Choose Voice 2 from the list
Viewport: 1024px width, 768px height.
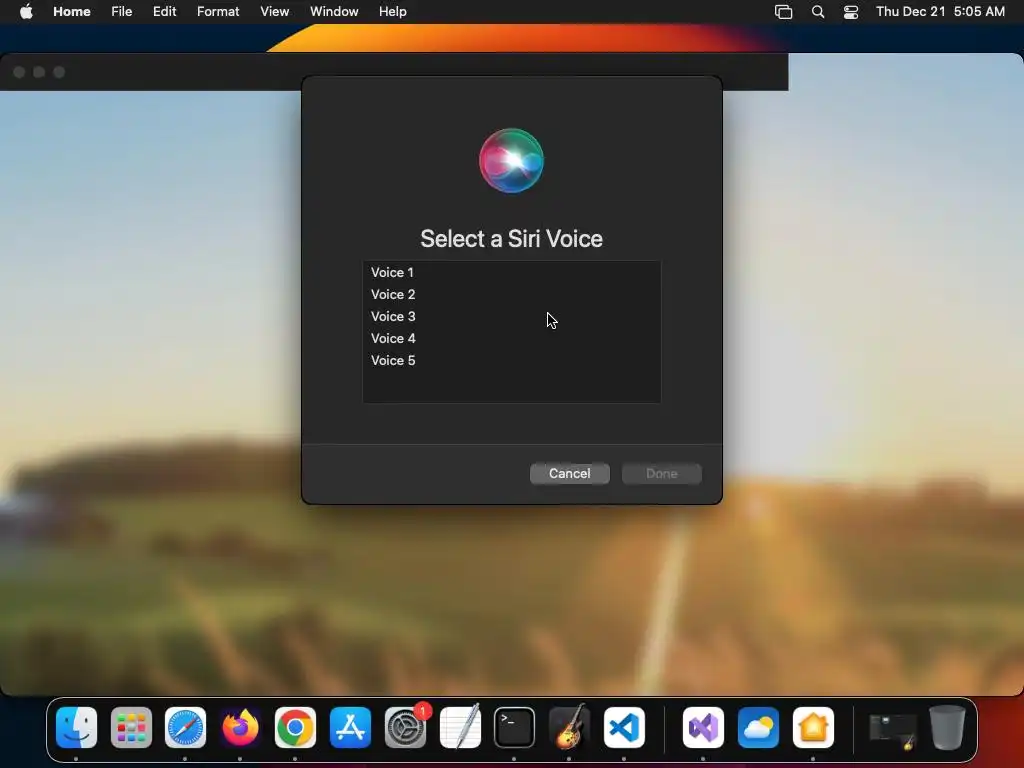[x=511, y=295]
